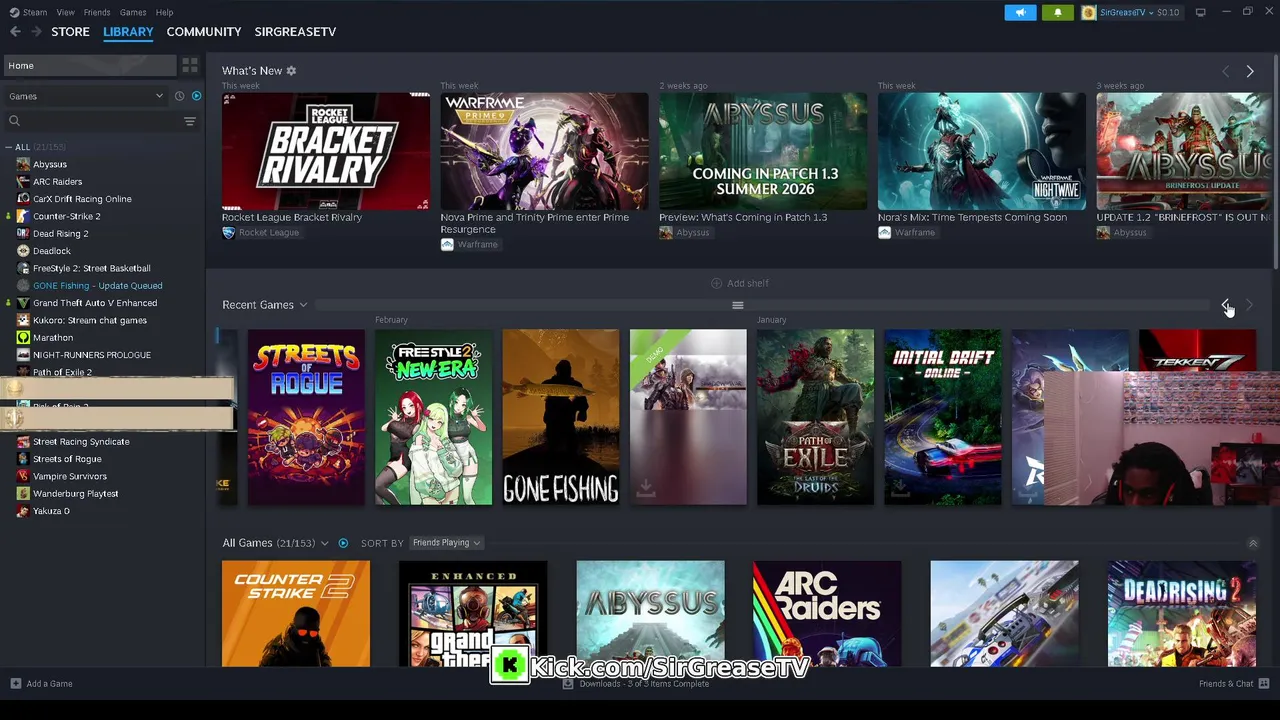Open the announcements megaphone button
Screen dimensions: 1280x720
point(1020,12)
